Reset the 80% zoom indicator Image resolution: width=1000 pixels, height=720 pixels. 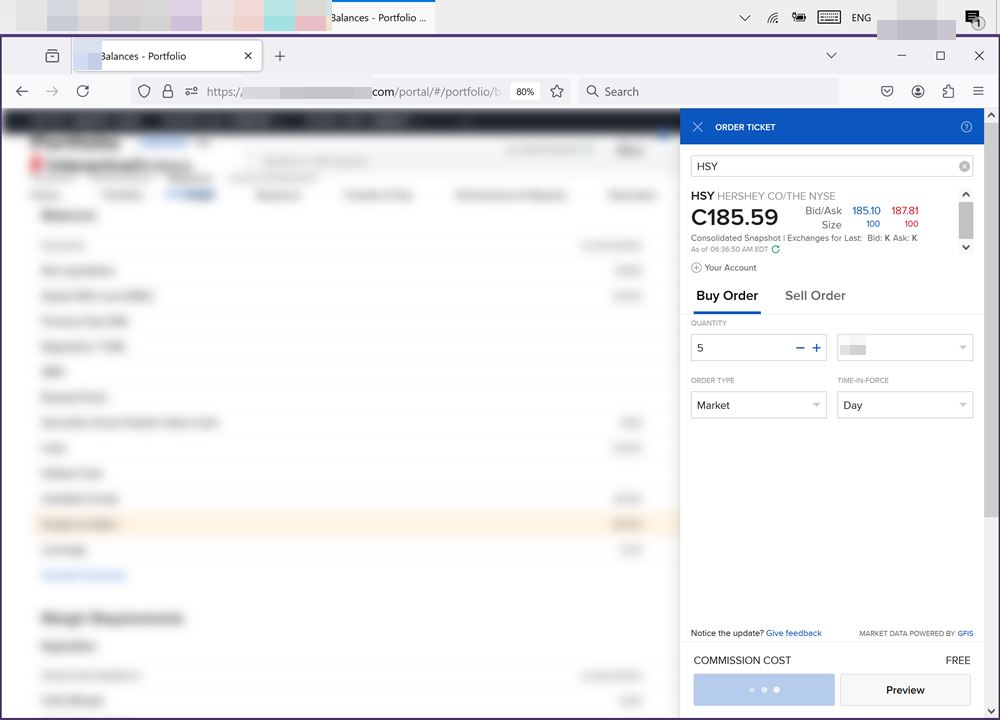click(x=525, y=91)
